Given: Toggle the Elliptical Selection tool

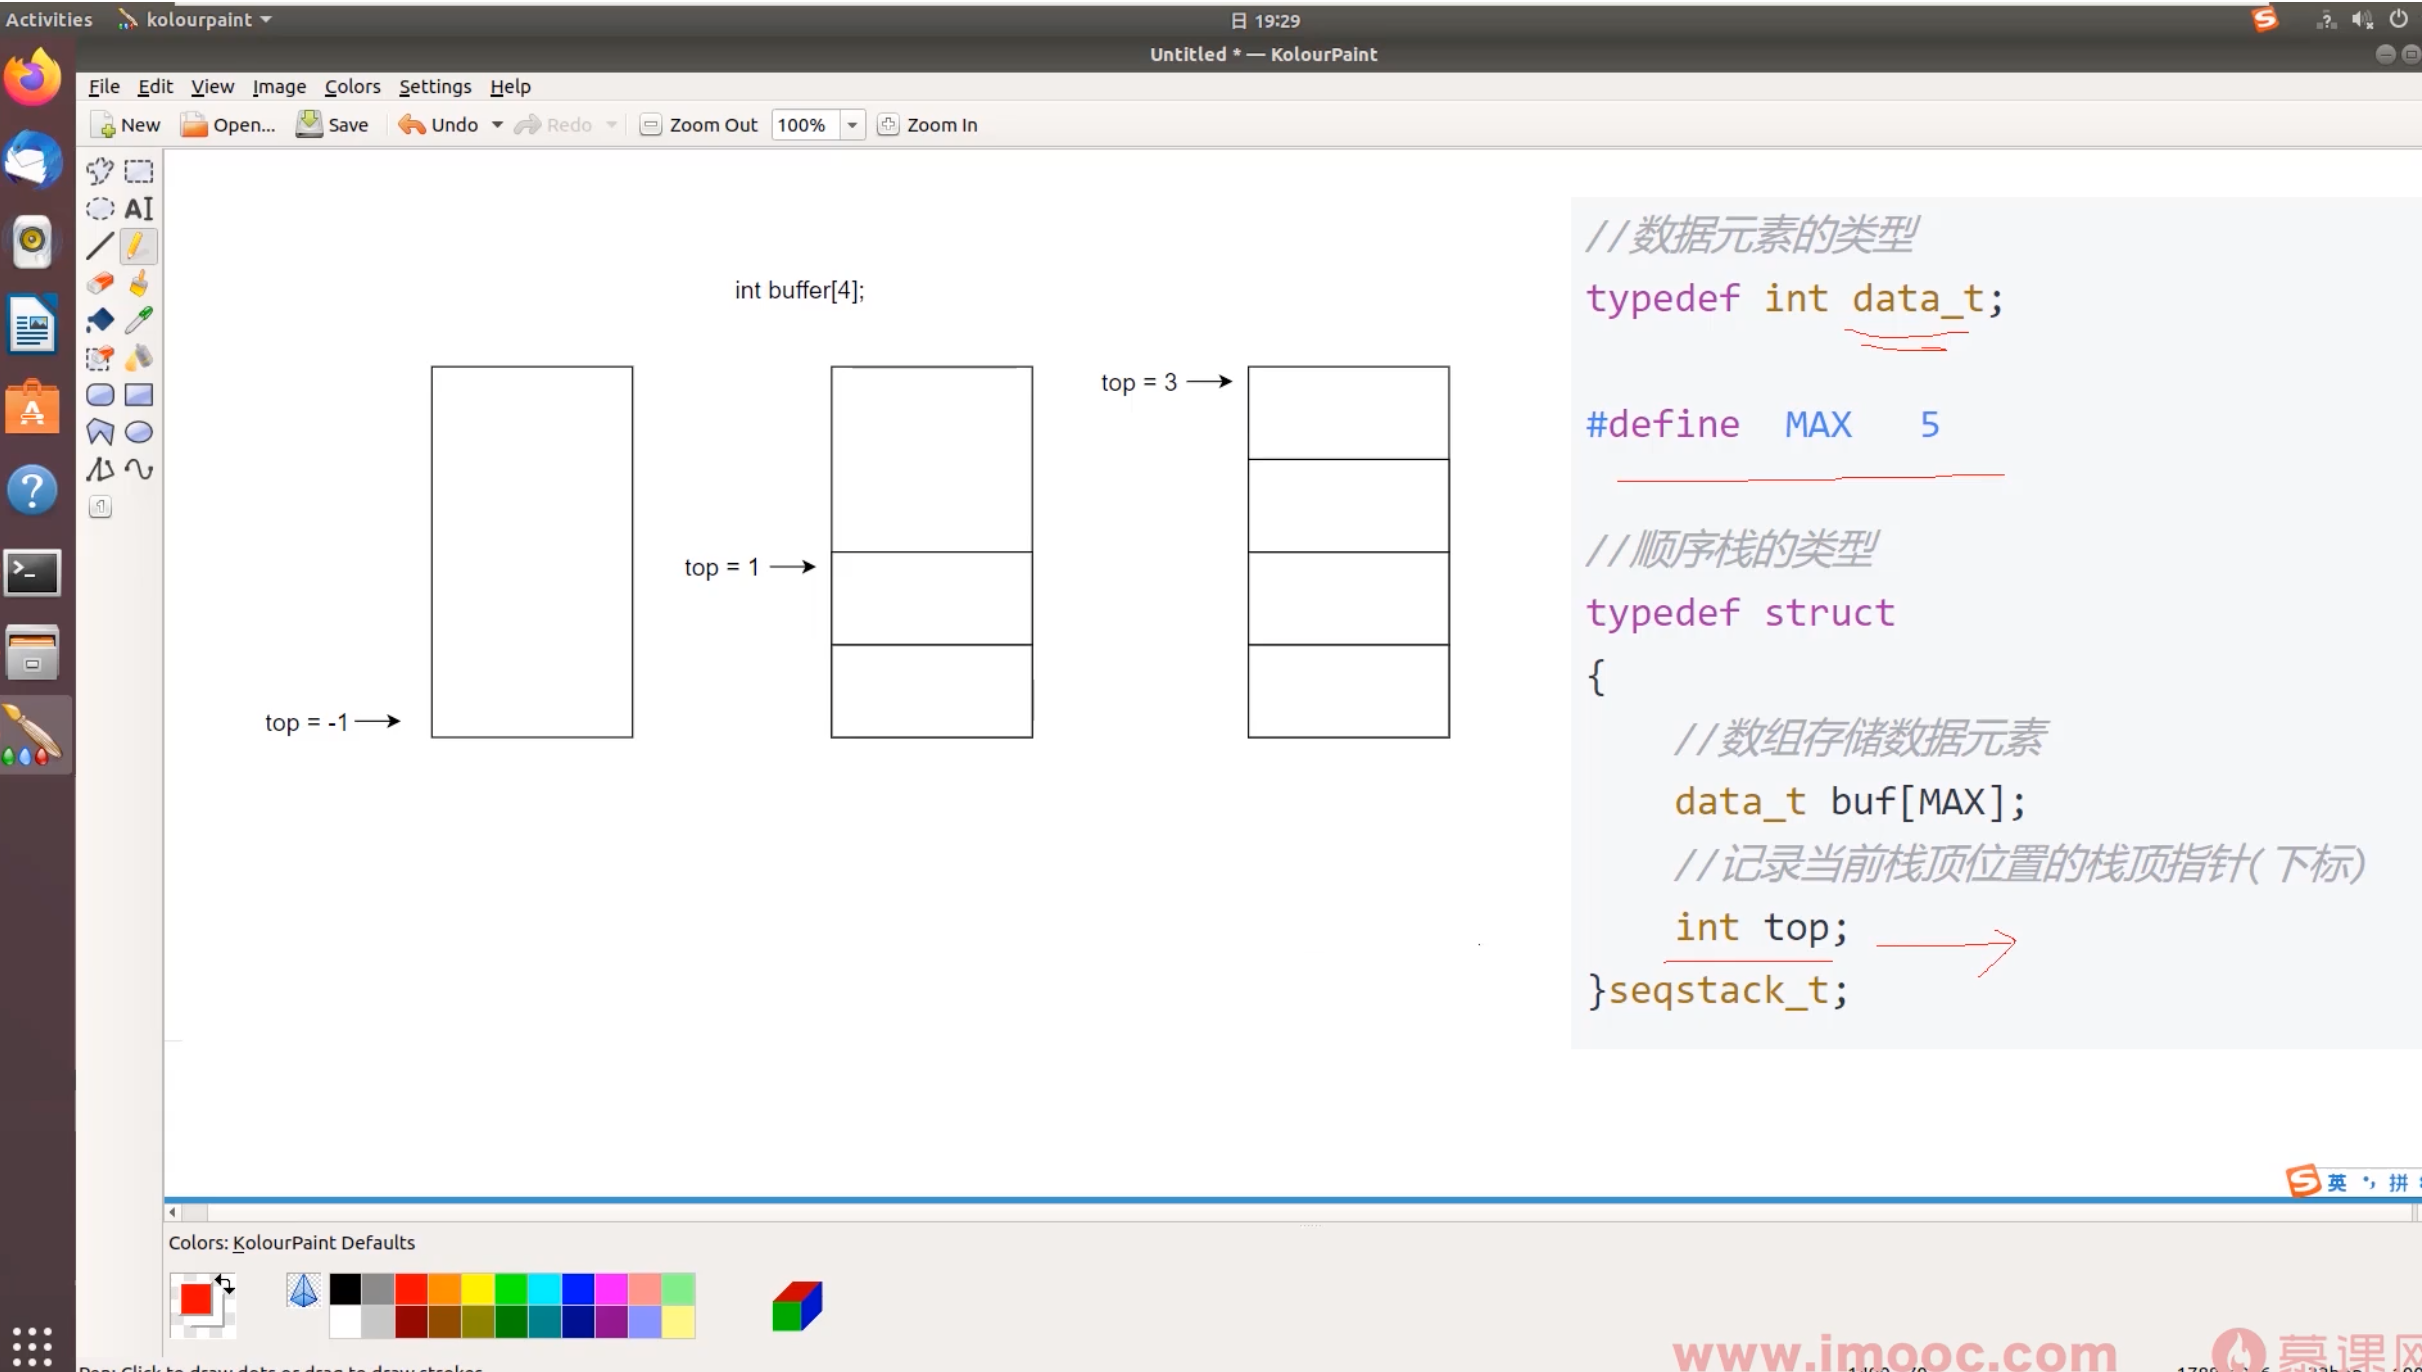Looking at the screenshot, I should click(x=100, y=208).
